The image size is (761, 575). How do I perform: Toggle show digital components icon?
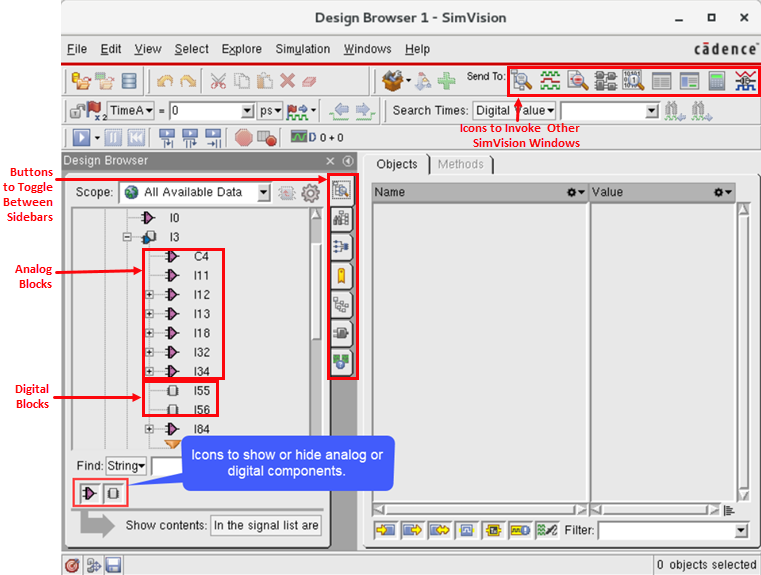coord(113,493)
